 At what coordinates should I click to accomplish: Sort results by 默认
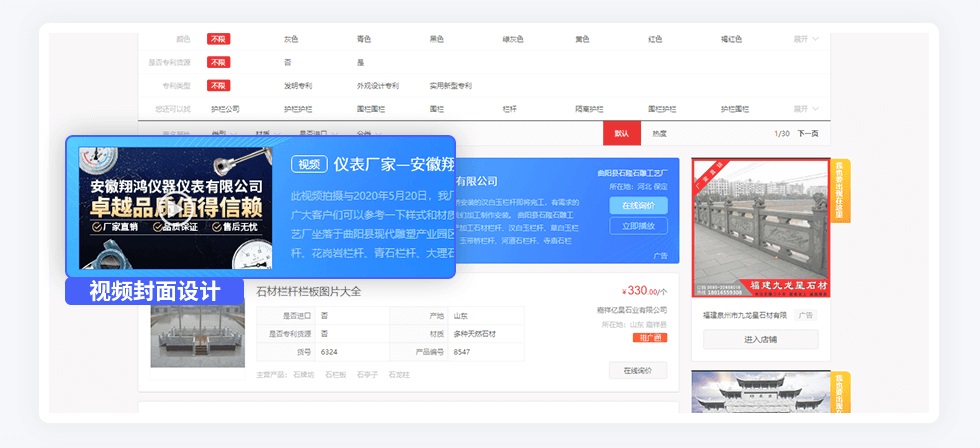pyautogui.click(x=622, y=133)
